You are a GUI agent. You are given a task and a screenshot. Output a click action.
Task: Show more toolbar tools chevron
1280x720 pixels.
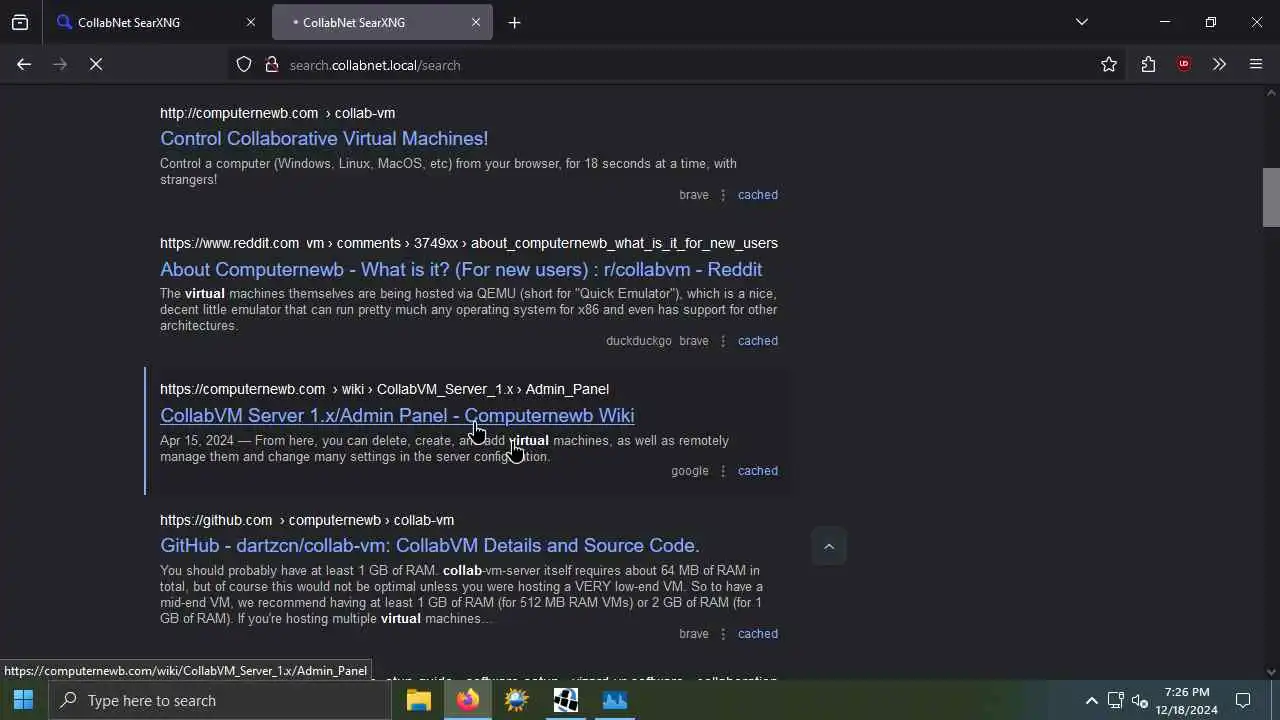[x=1219, y=64]
